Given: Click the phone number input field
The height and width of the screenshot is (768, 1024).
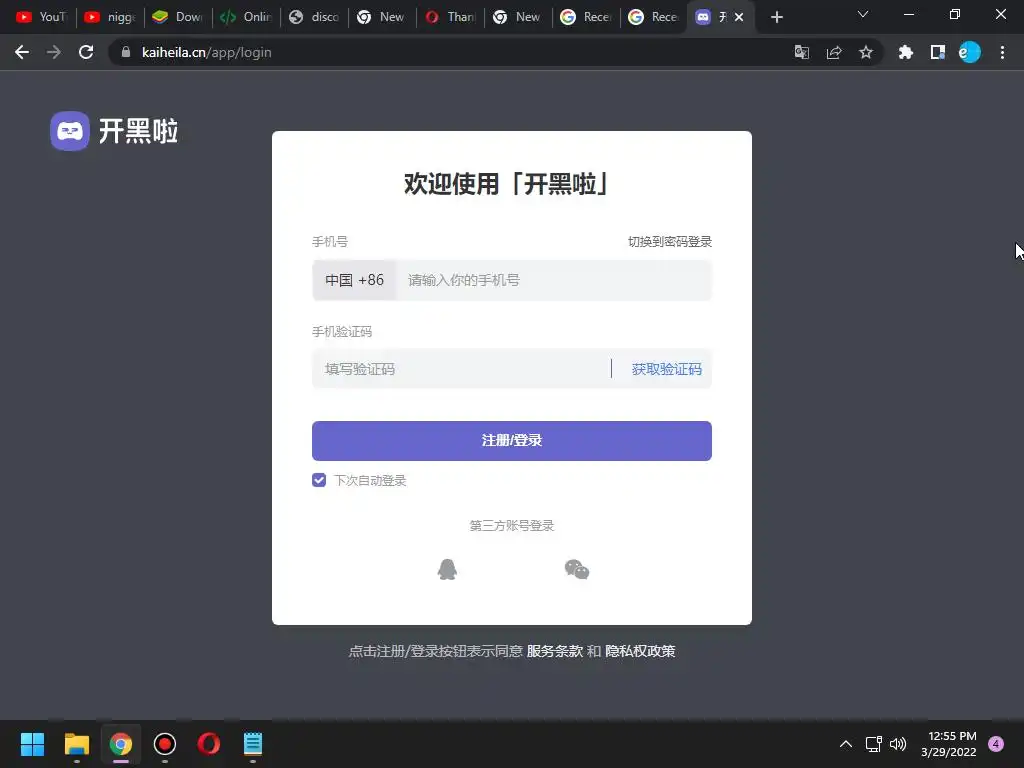Looking at the screenshot, I should click(x=554, y=280).
